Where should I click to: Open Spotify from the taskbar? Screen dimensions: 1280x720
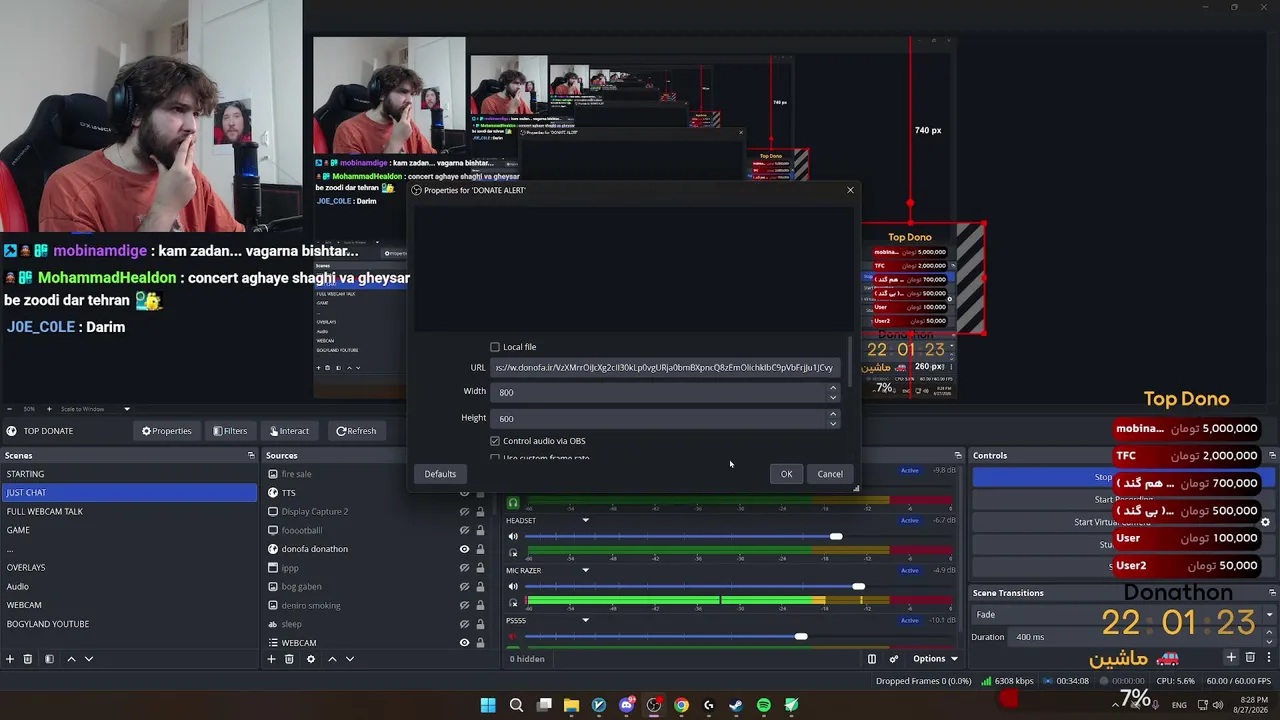pyautogui.click(x=764, y=705)
